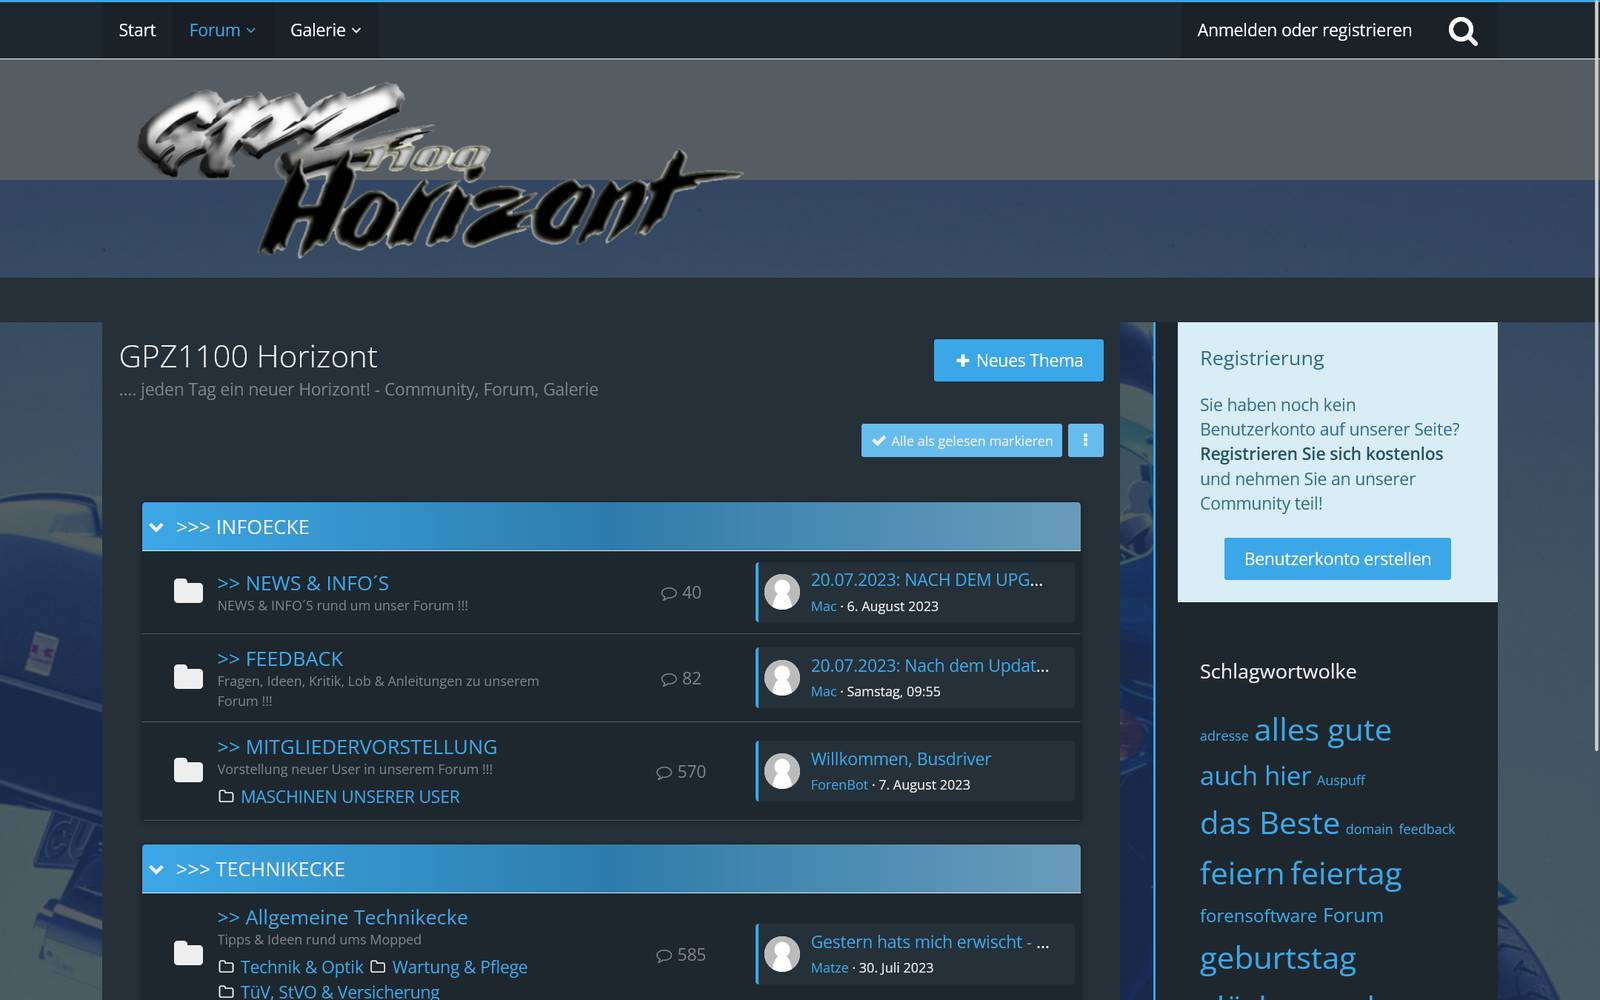Select the tag 'forensoftware'

click(1258, 916)
